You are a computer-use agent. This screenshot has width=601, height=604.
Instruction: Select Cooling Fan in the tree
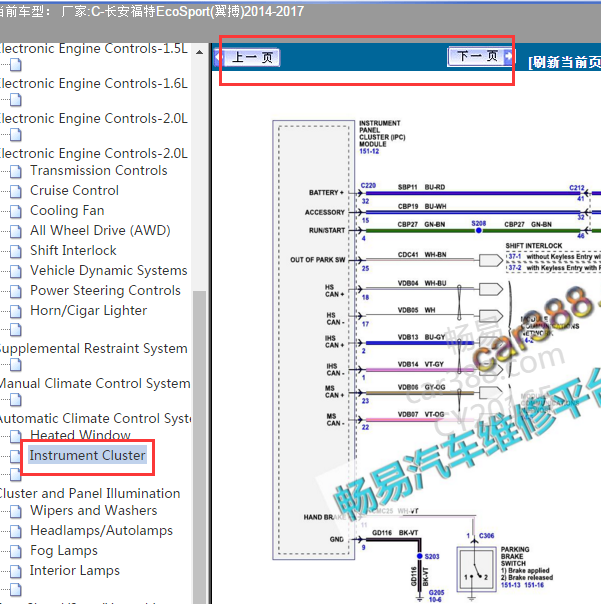point(67,210)
